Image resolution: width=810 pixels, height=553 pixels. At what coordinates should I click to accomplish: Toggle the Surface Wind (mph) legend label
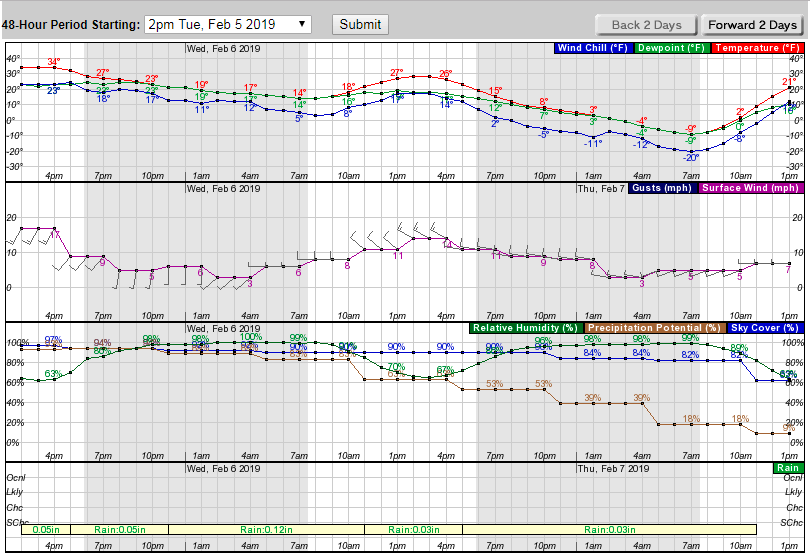coord(751,188)
